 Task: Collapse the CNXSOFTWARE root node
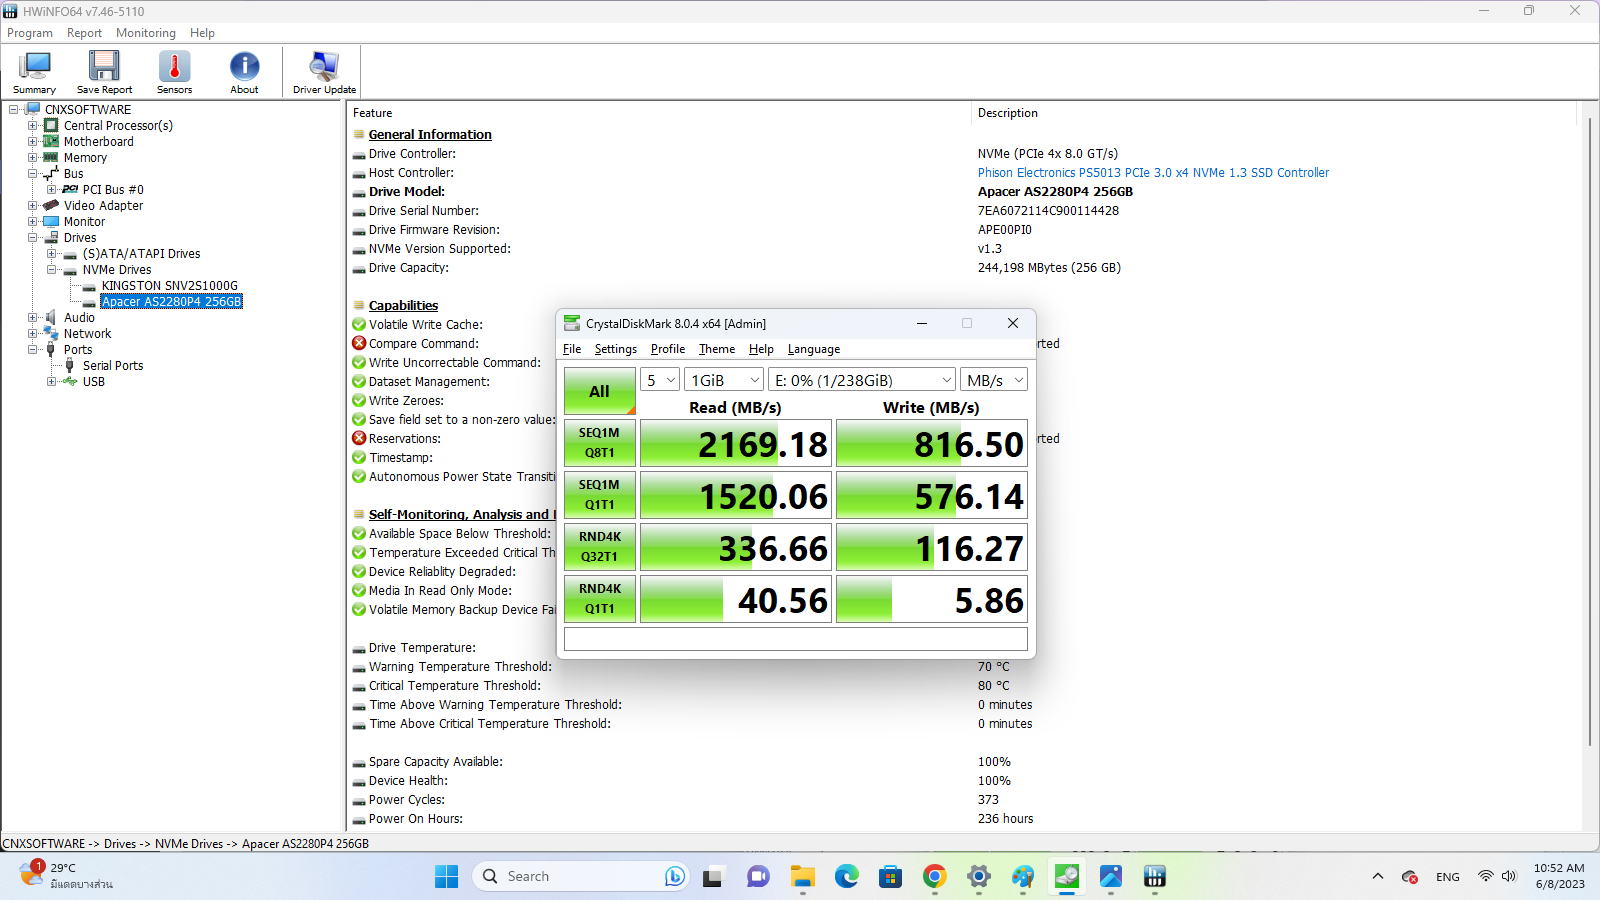14,110
